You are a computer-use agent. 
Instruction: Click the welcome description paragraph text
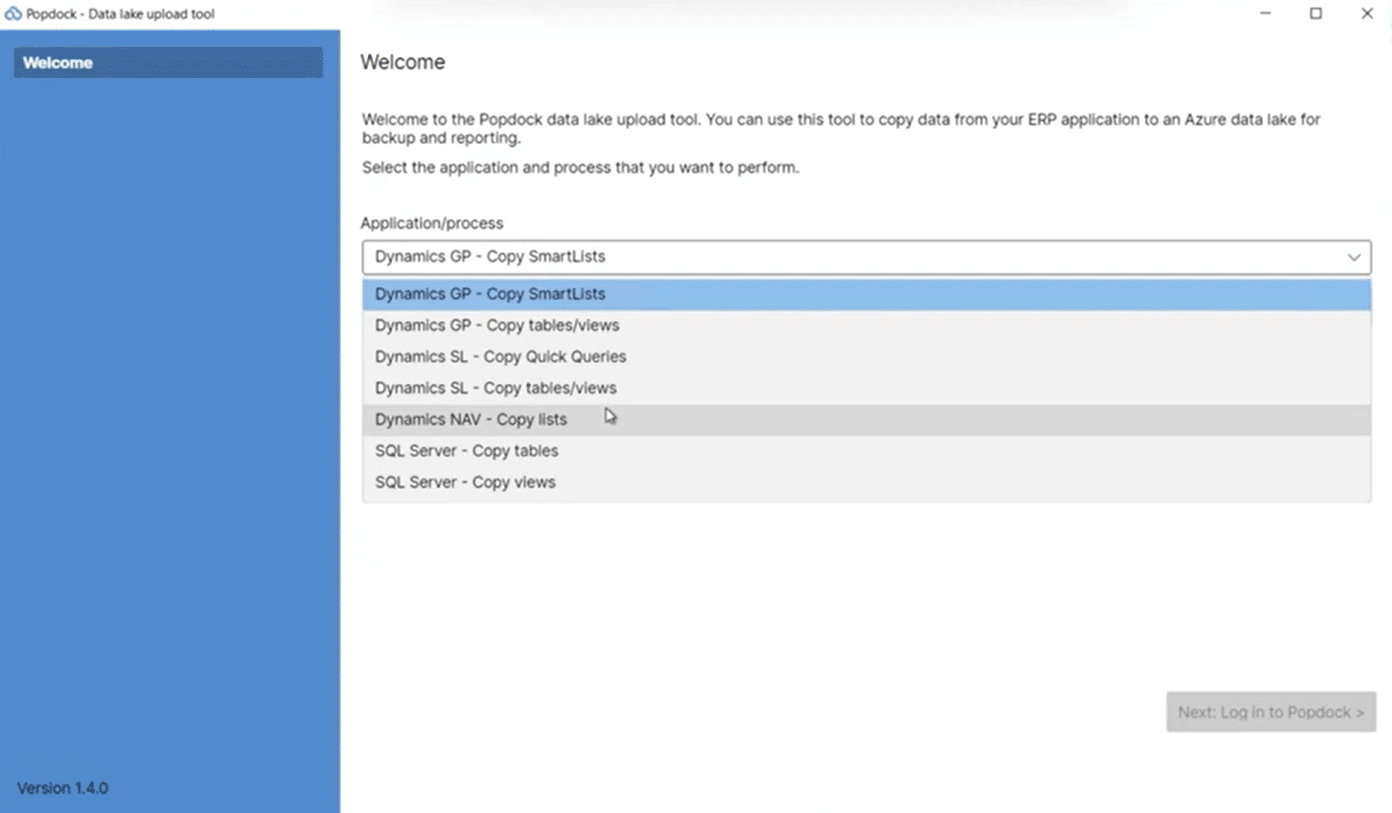(840, 128)
